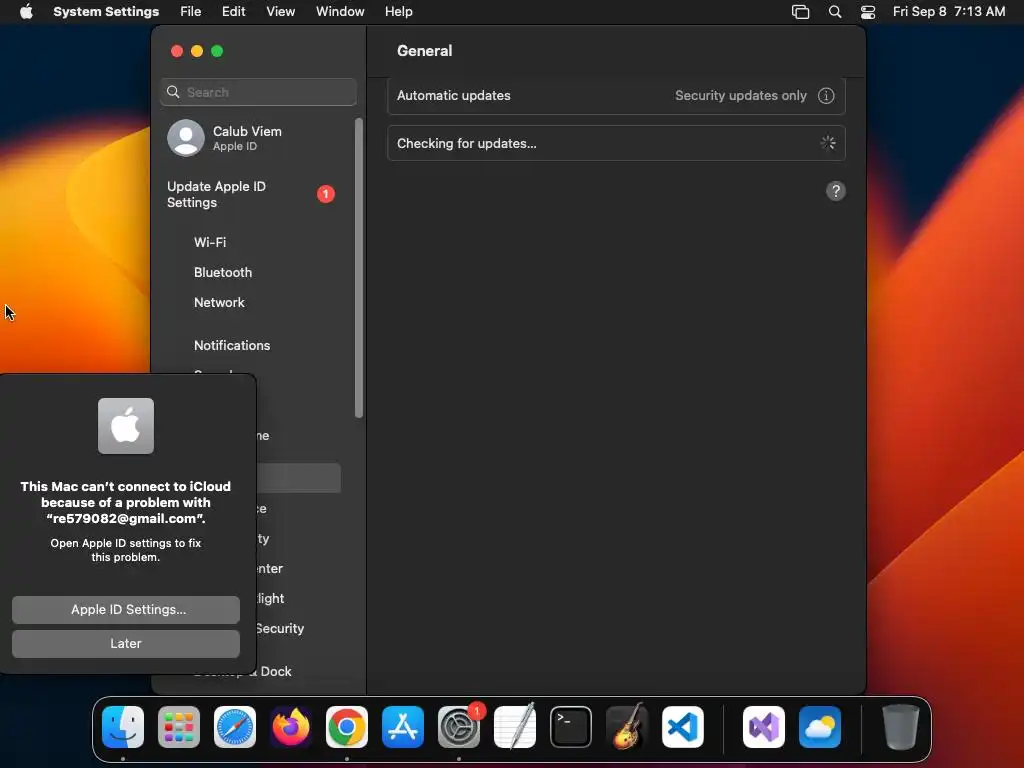
Task: Click the Apple logo in iCloud dialog
Action: 126,426
